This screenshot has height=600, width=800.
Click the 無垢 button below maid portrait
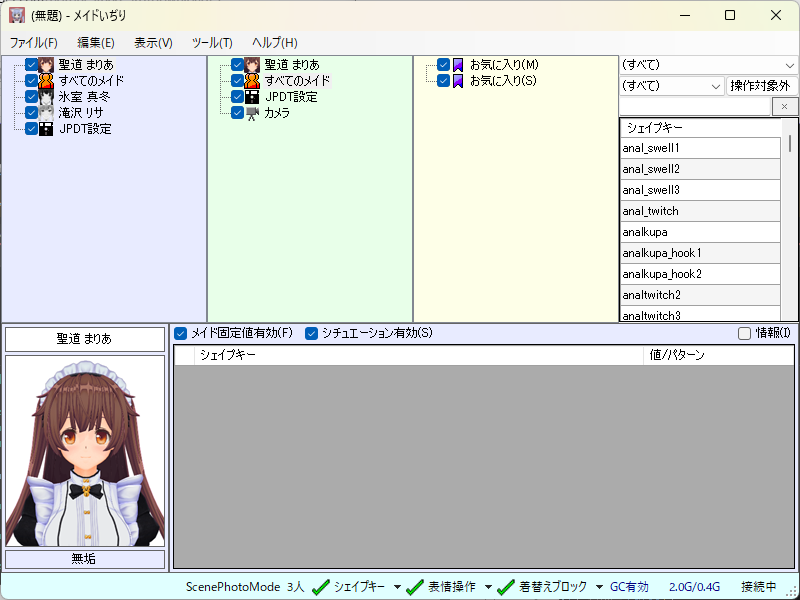pos(84,559)
